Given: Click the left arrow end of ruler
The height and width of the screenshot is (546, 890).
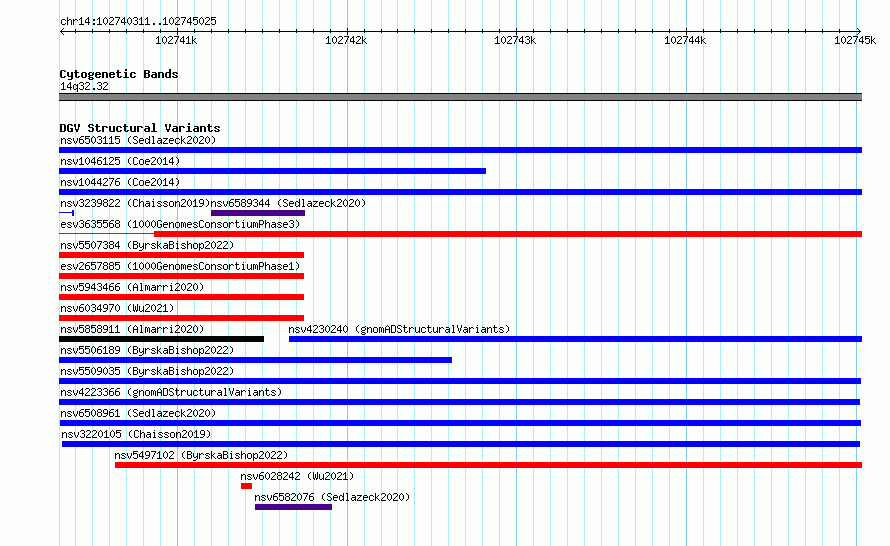Looking at the screenshot, I should click(62, 31).
